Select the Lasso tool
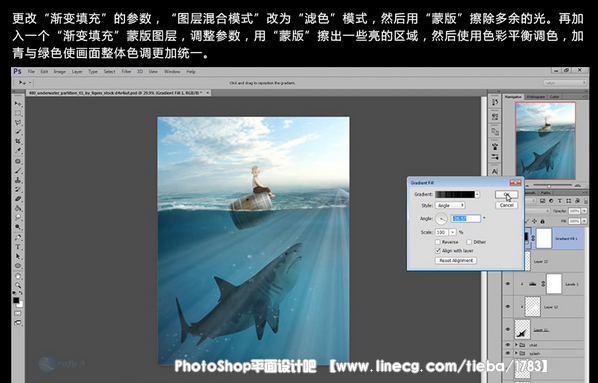Viewport: 598px width, 383px height. tap(18, 122)
